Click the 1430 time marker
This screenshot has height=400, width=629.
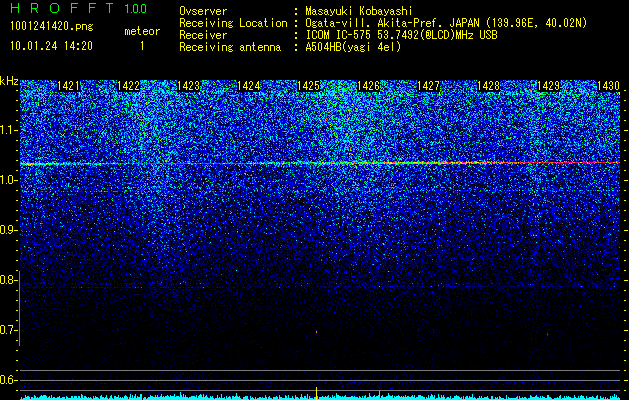pos(609,86)
